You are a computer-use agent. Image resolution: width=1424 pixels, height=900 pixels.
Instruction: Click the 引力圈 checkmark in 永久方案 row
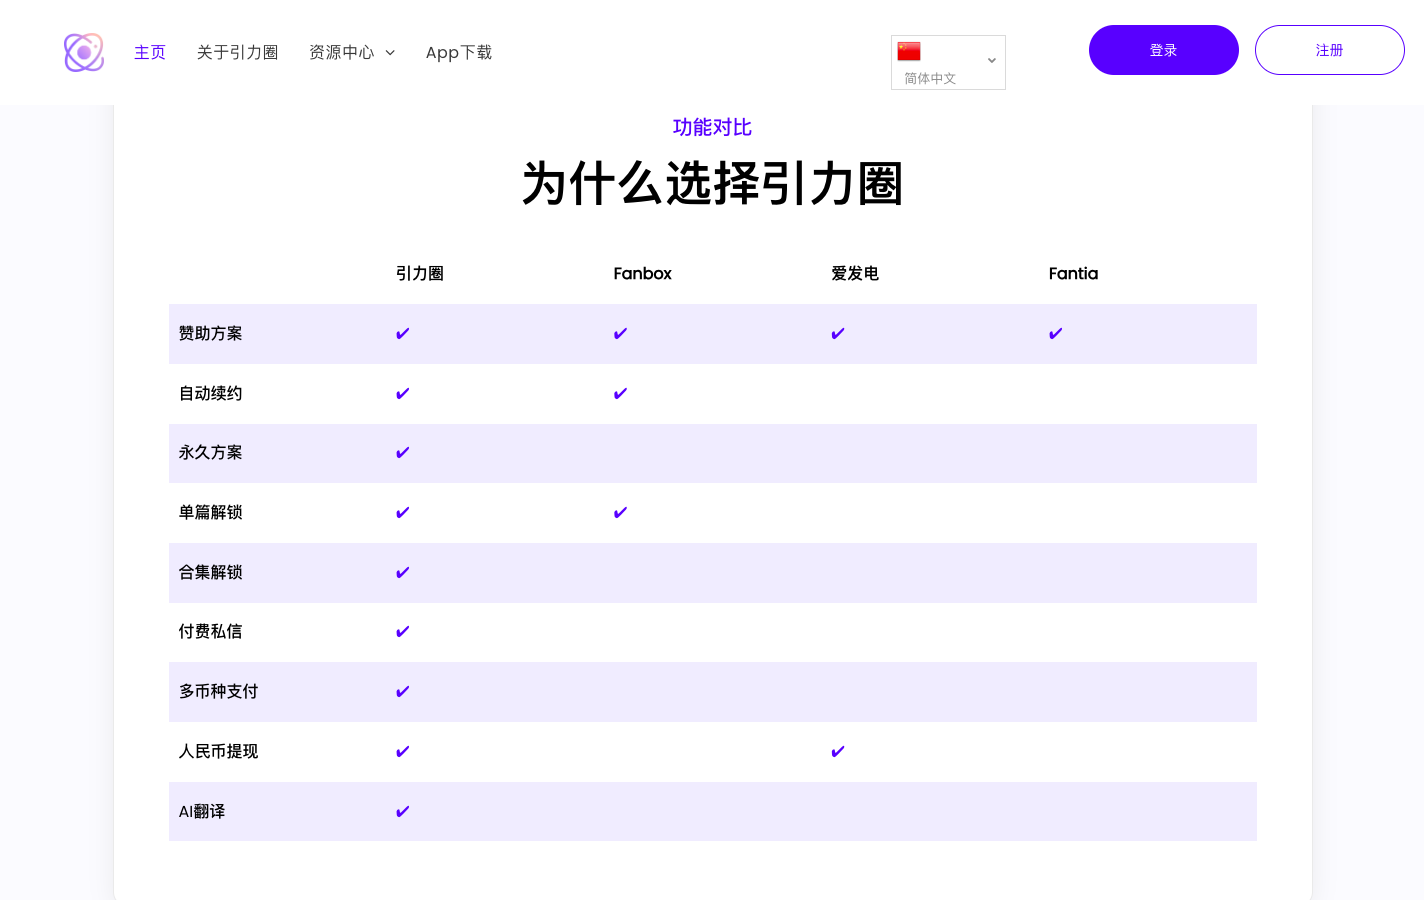pos(403,453)
